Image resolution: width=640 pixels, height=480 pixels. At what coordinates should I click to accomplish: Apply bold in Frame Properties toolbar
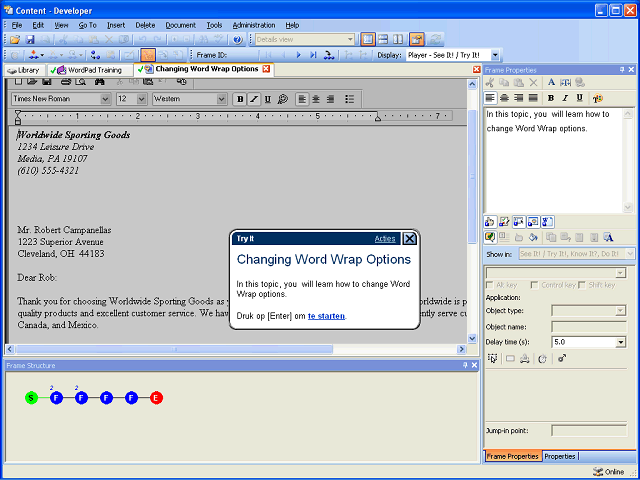[x=551, y=98]
